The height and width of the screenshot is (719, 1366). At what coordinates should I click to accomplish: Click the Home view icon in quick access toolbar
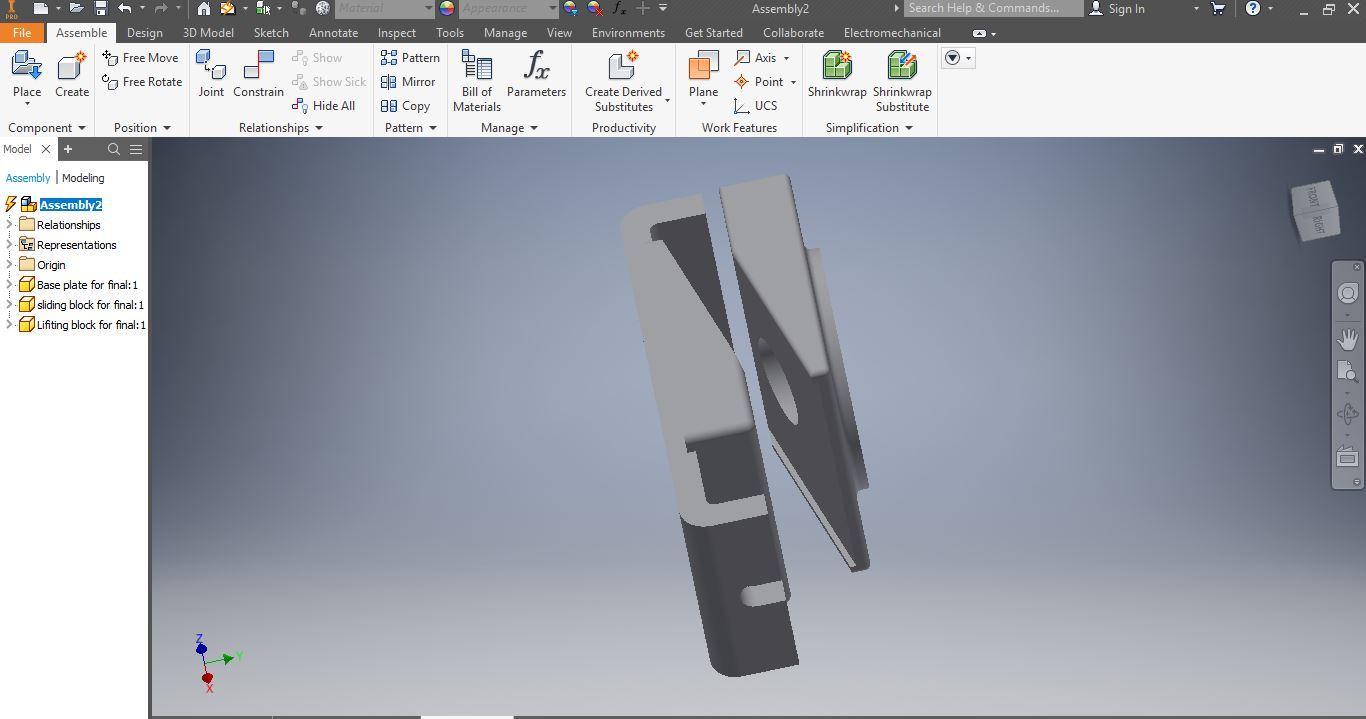(204, 8)
